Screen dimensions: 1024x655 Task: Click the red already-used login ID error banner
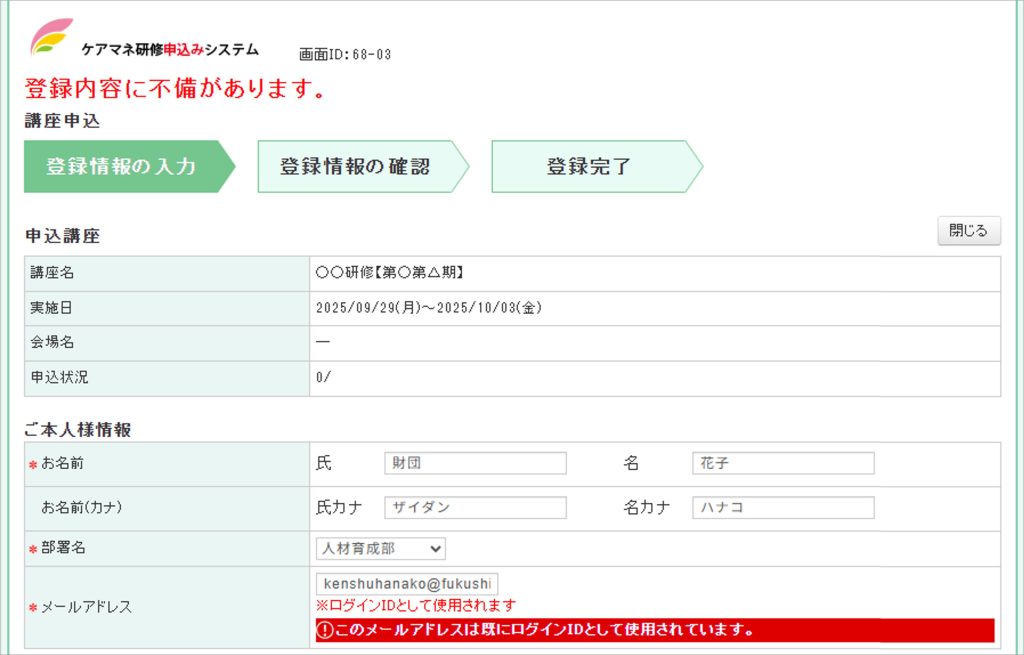click(x=655, y=630)
